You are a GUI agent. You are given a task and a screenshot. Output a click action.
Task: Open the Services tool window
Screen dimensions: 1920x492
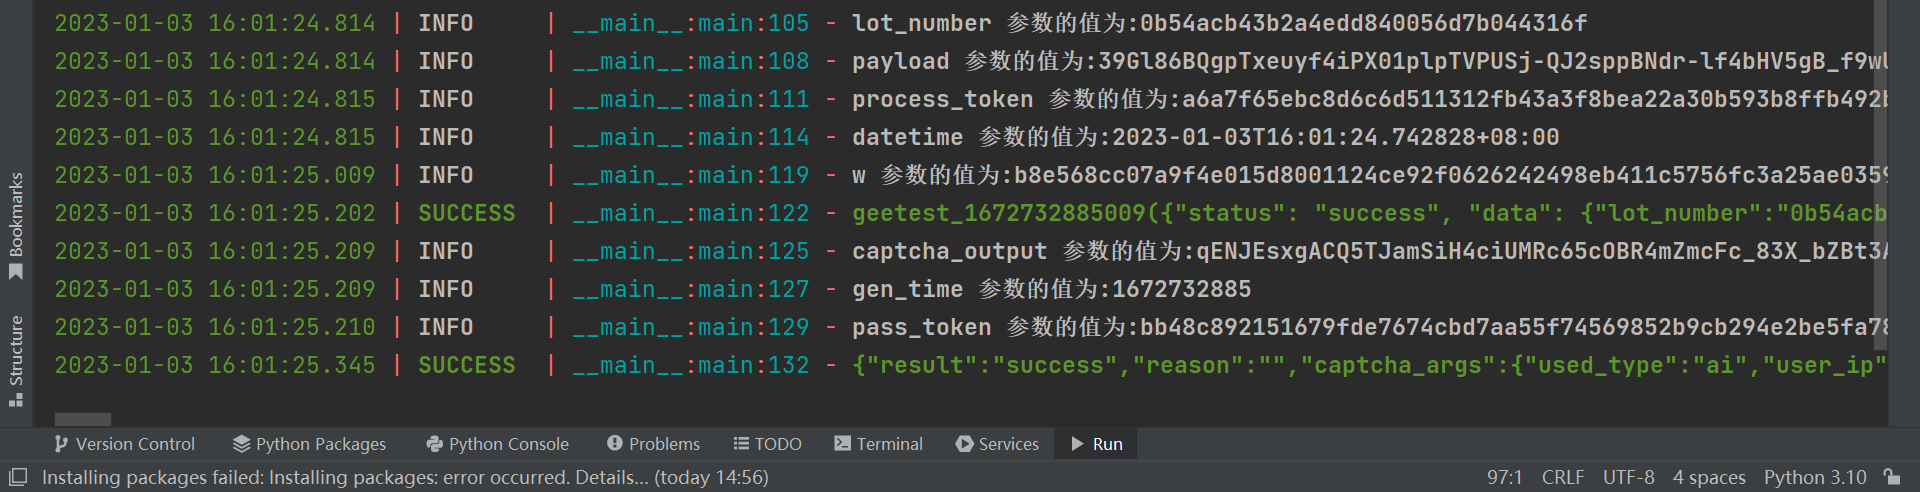[x=997, y=444]
